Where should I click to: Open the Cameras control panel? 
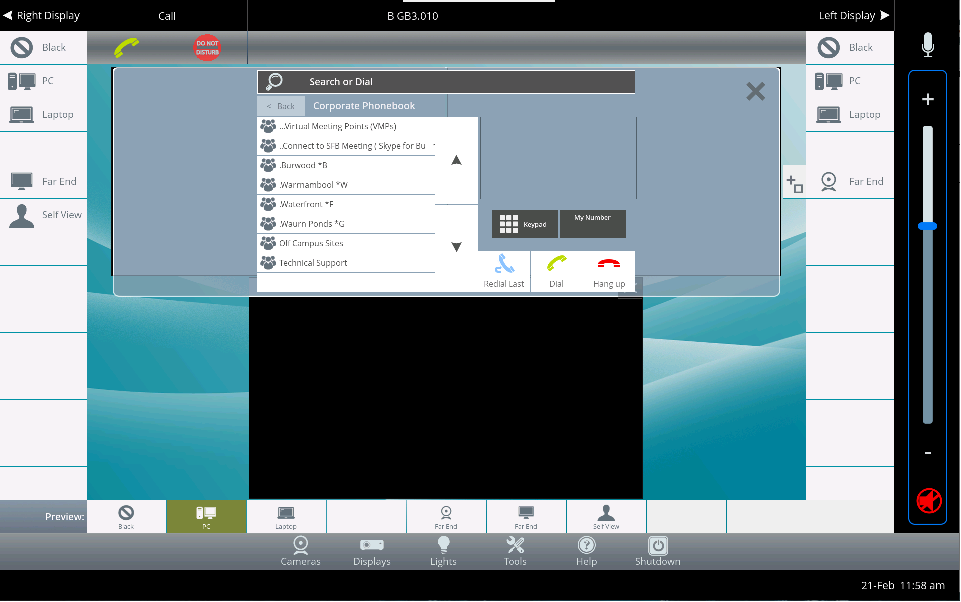300,549
